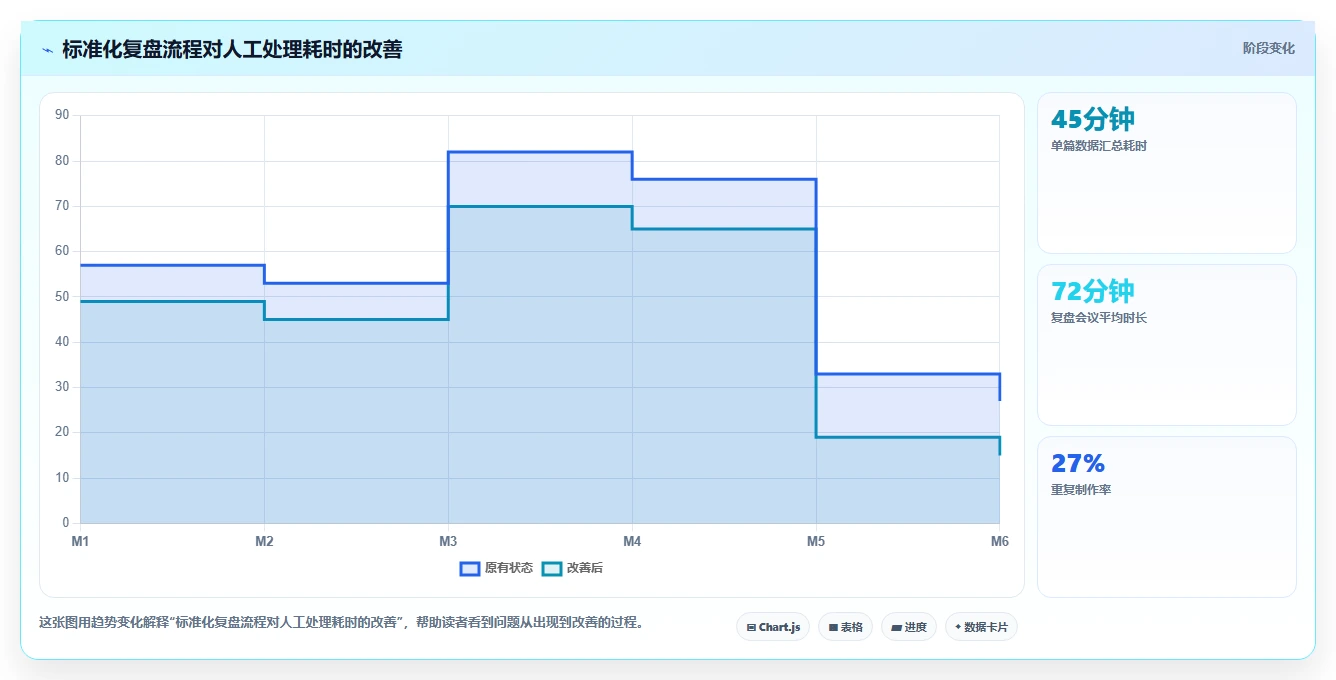Click the 表格 chip icon

coord(833,628)
